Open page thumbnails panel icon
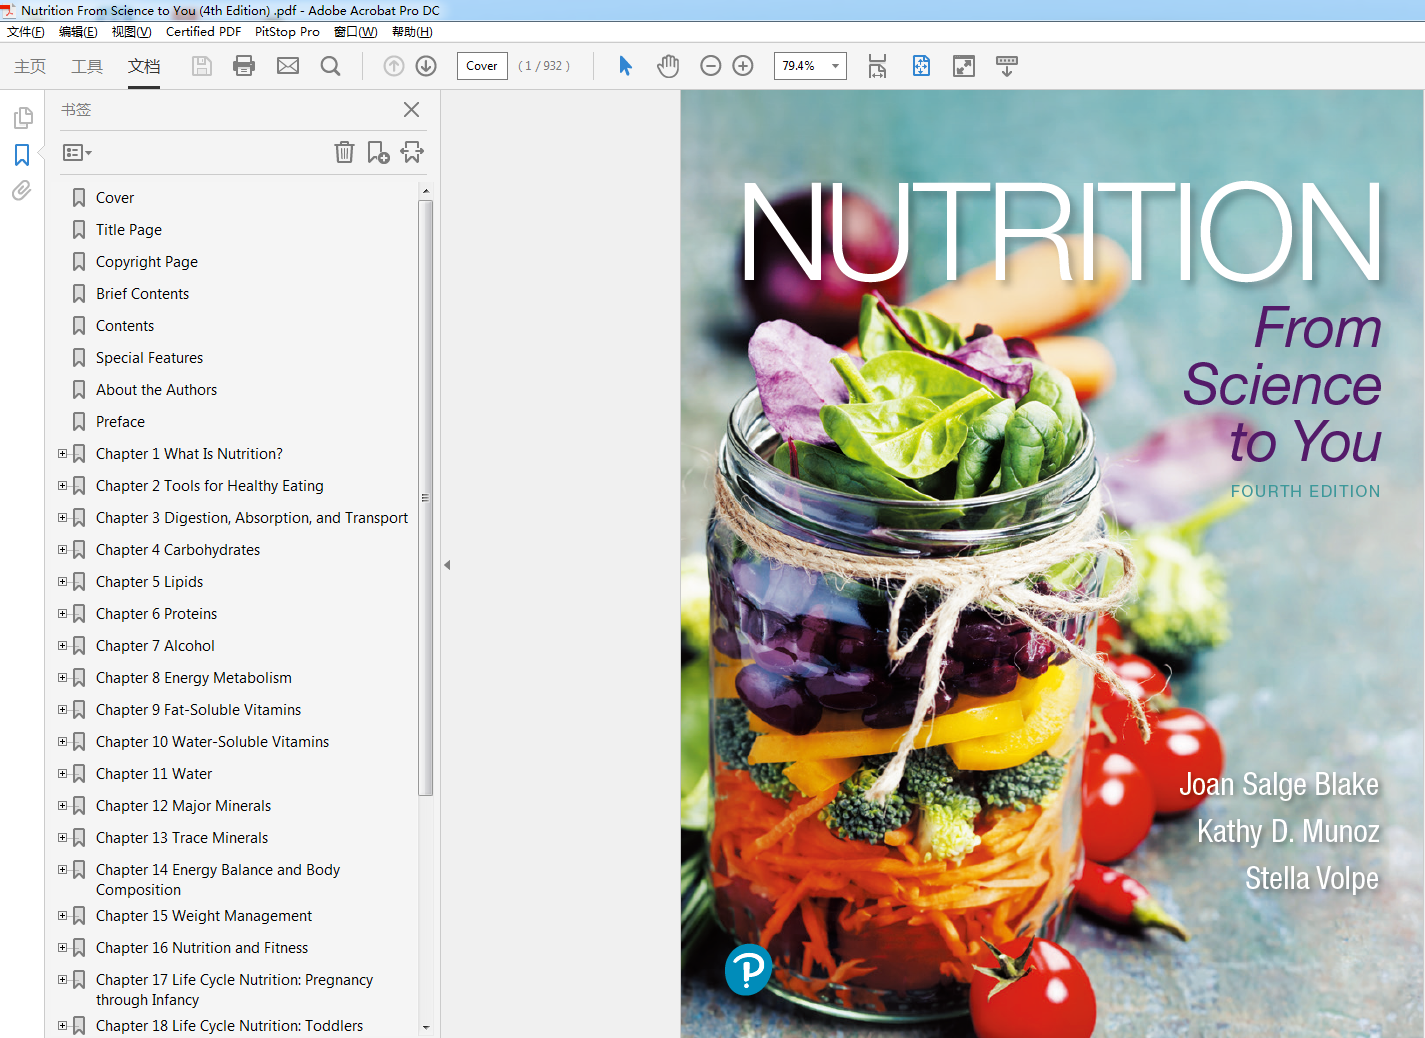Screen dimensions: 1425x1038 (22, 119)
